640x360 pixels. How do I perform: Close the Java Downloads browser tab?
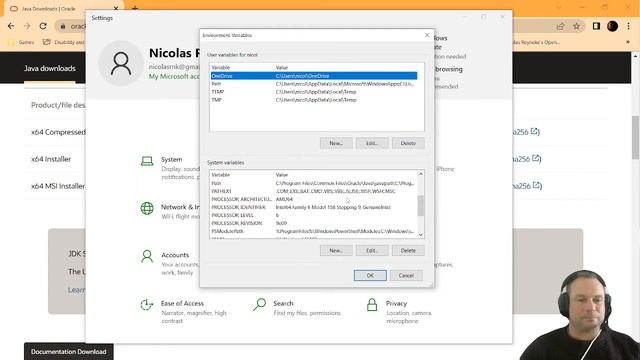point(116,8)
